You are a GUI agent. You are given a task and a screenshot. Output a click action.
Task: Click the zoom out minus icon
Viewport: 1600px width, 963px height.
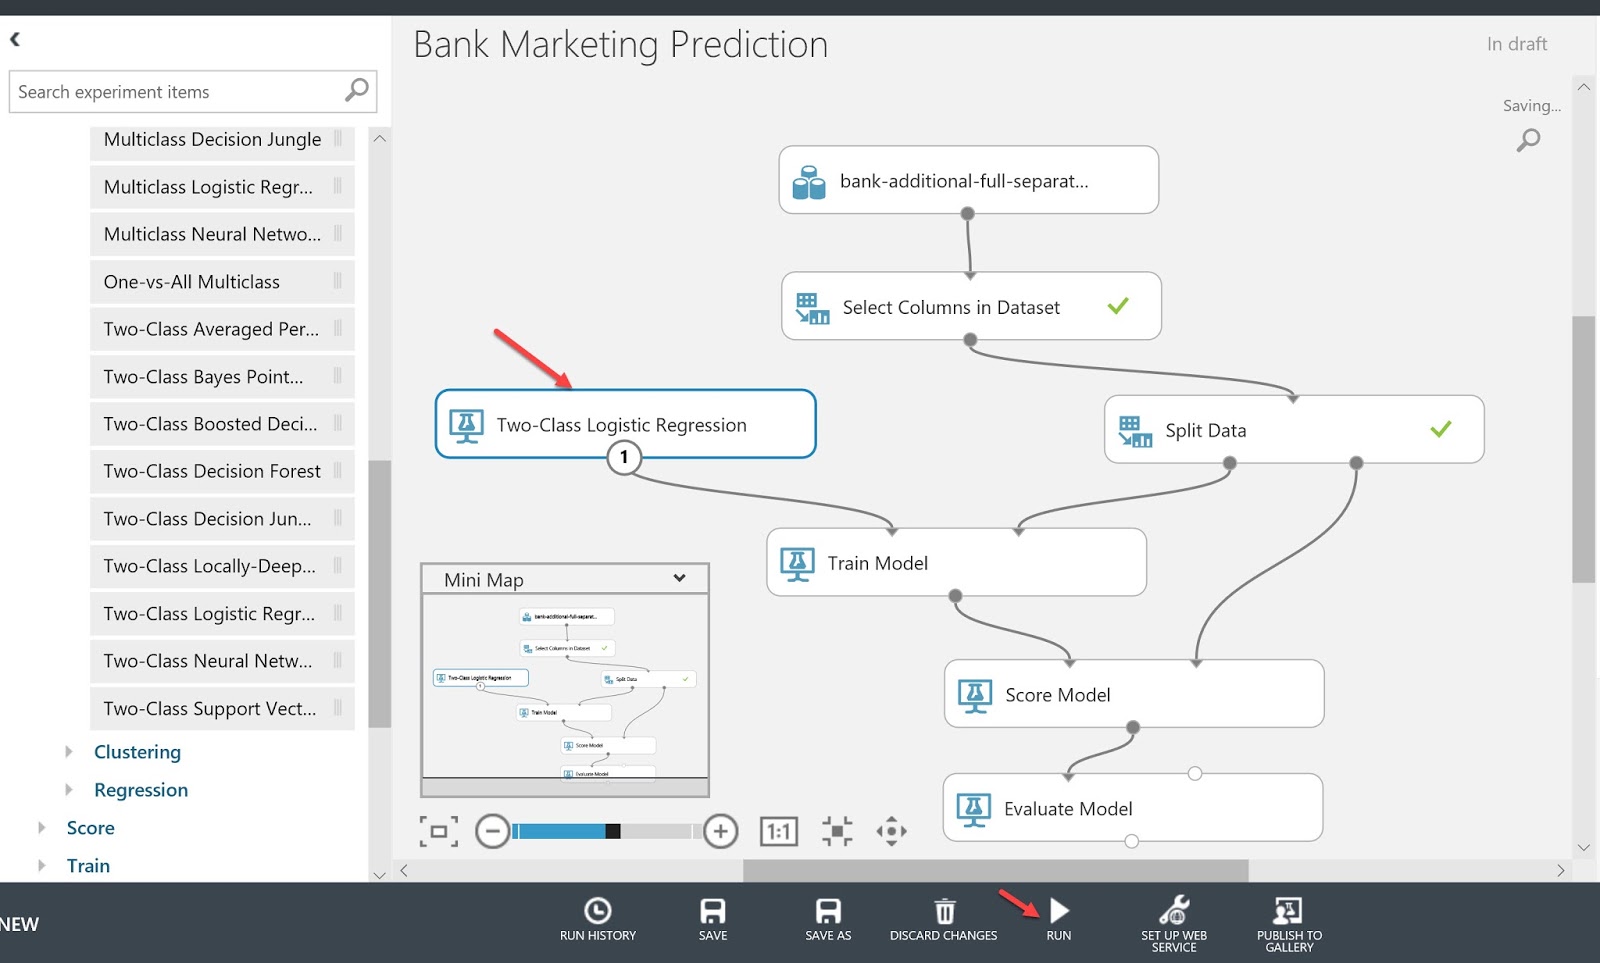[x=493, y=830]
